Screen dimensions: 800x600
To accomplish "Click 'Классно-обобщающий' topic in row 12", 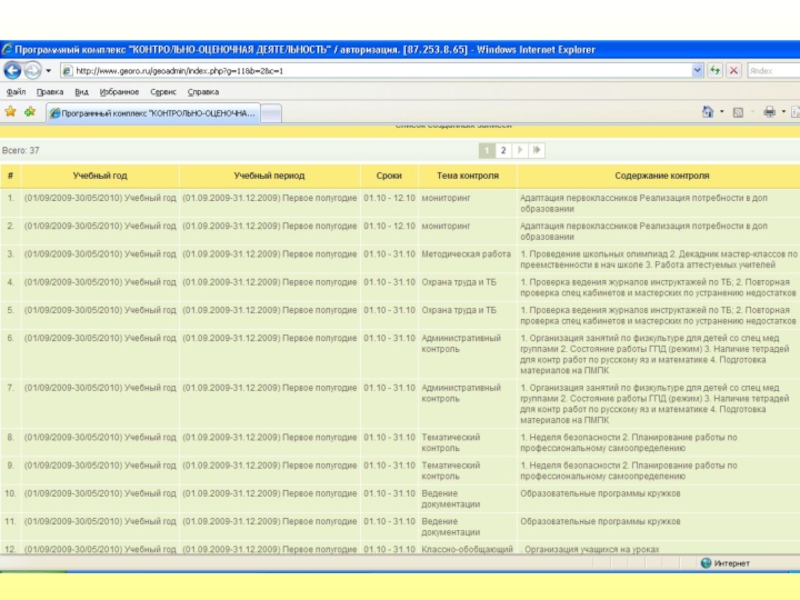I will point(467,549).
